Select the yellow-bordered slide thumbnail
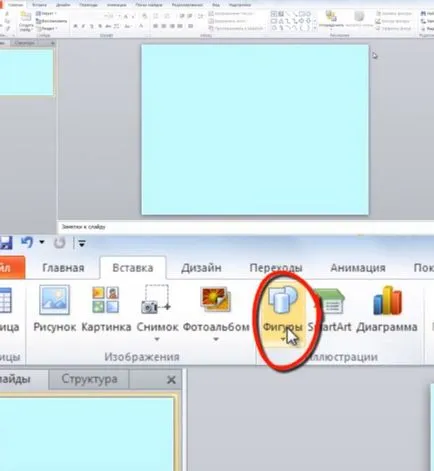 (87, 432)
